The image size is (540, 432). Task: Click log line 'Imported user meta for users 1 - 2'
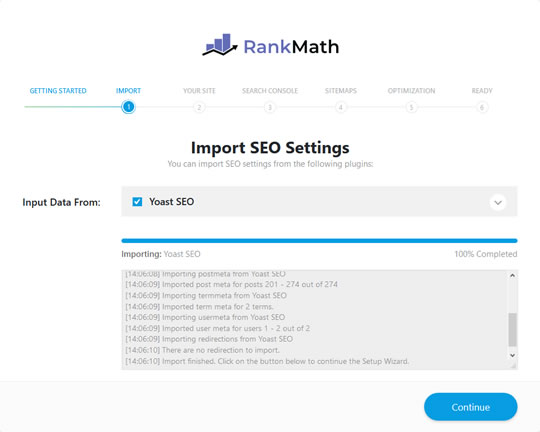pos(217,328)
